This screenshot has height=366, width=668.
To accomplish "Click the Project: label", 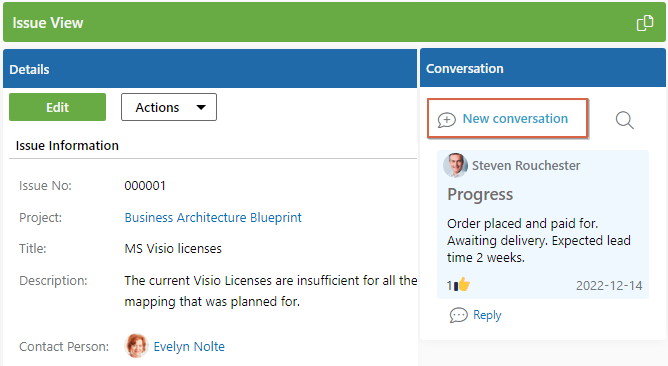I will point(40,218).
